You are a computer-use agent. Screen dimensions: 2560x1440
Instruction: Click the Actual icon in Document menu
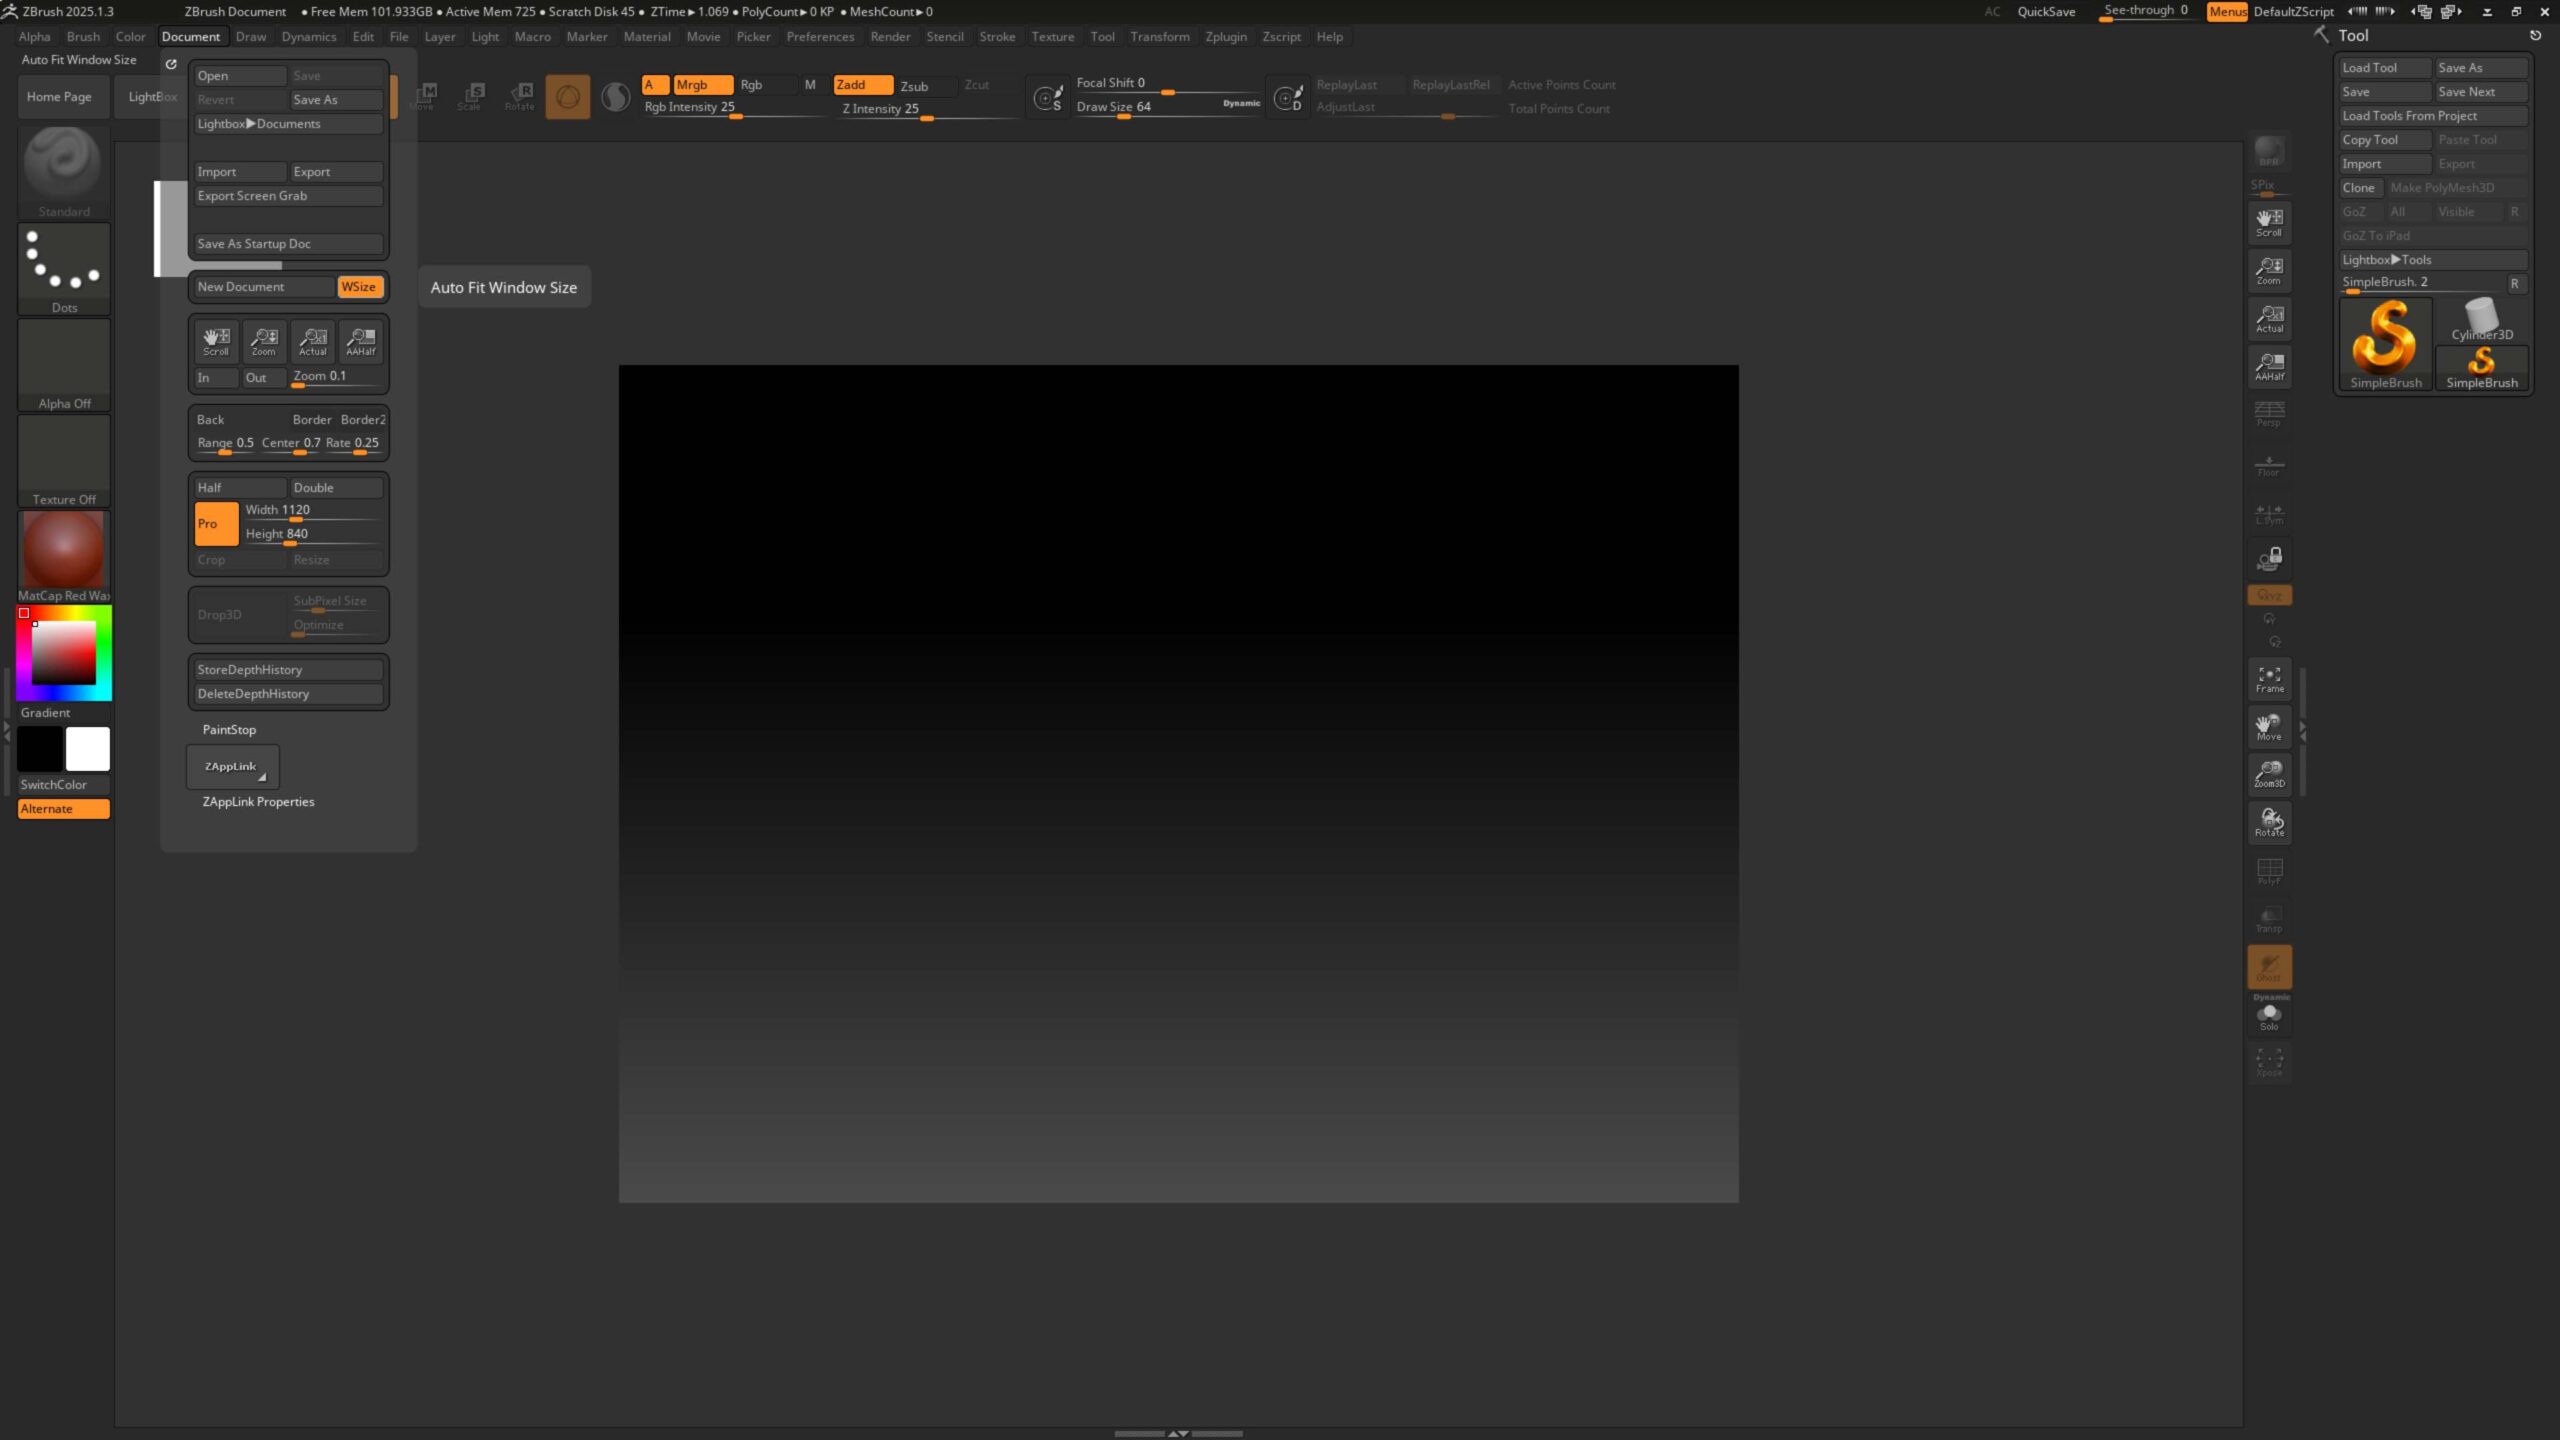(x=312, y=341)
